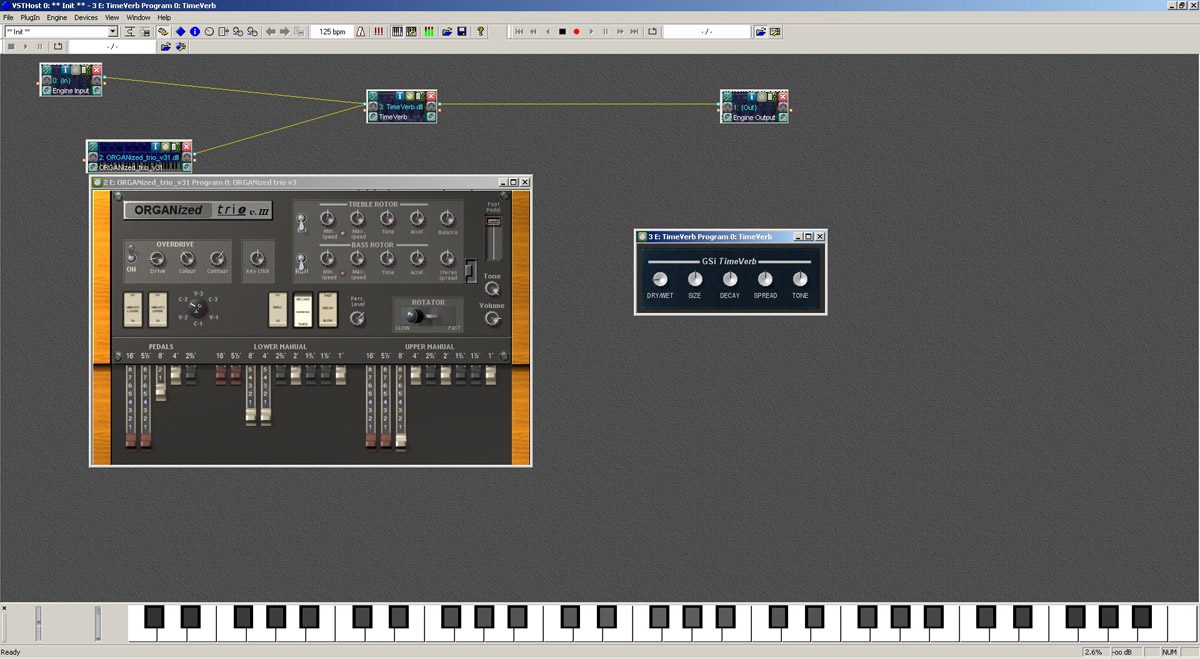Click the SIZE knob in TimeVerb
Viewport: 1200px width, 659px height.
tap(695, 278)
